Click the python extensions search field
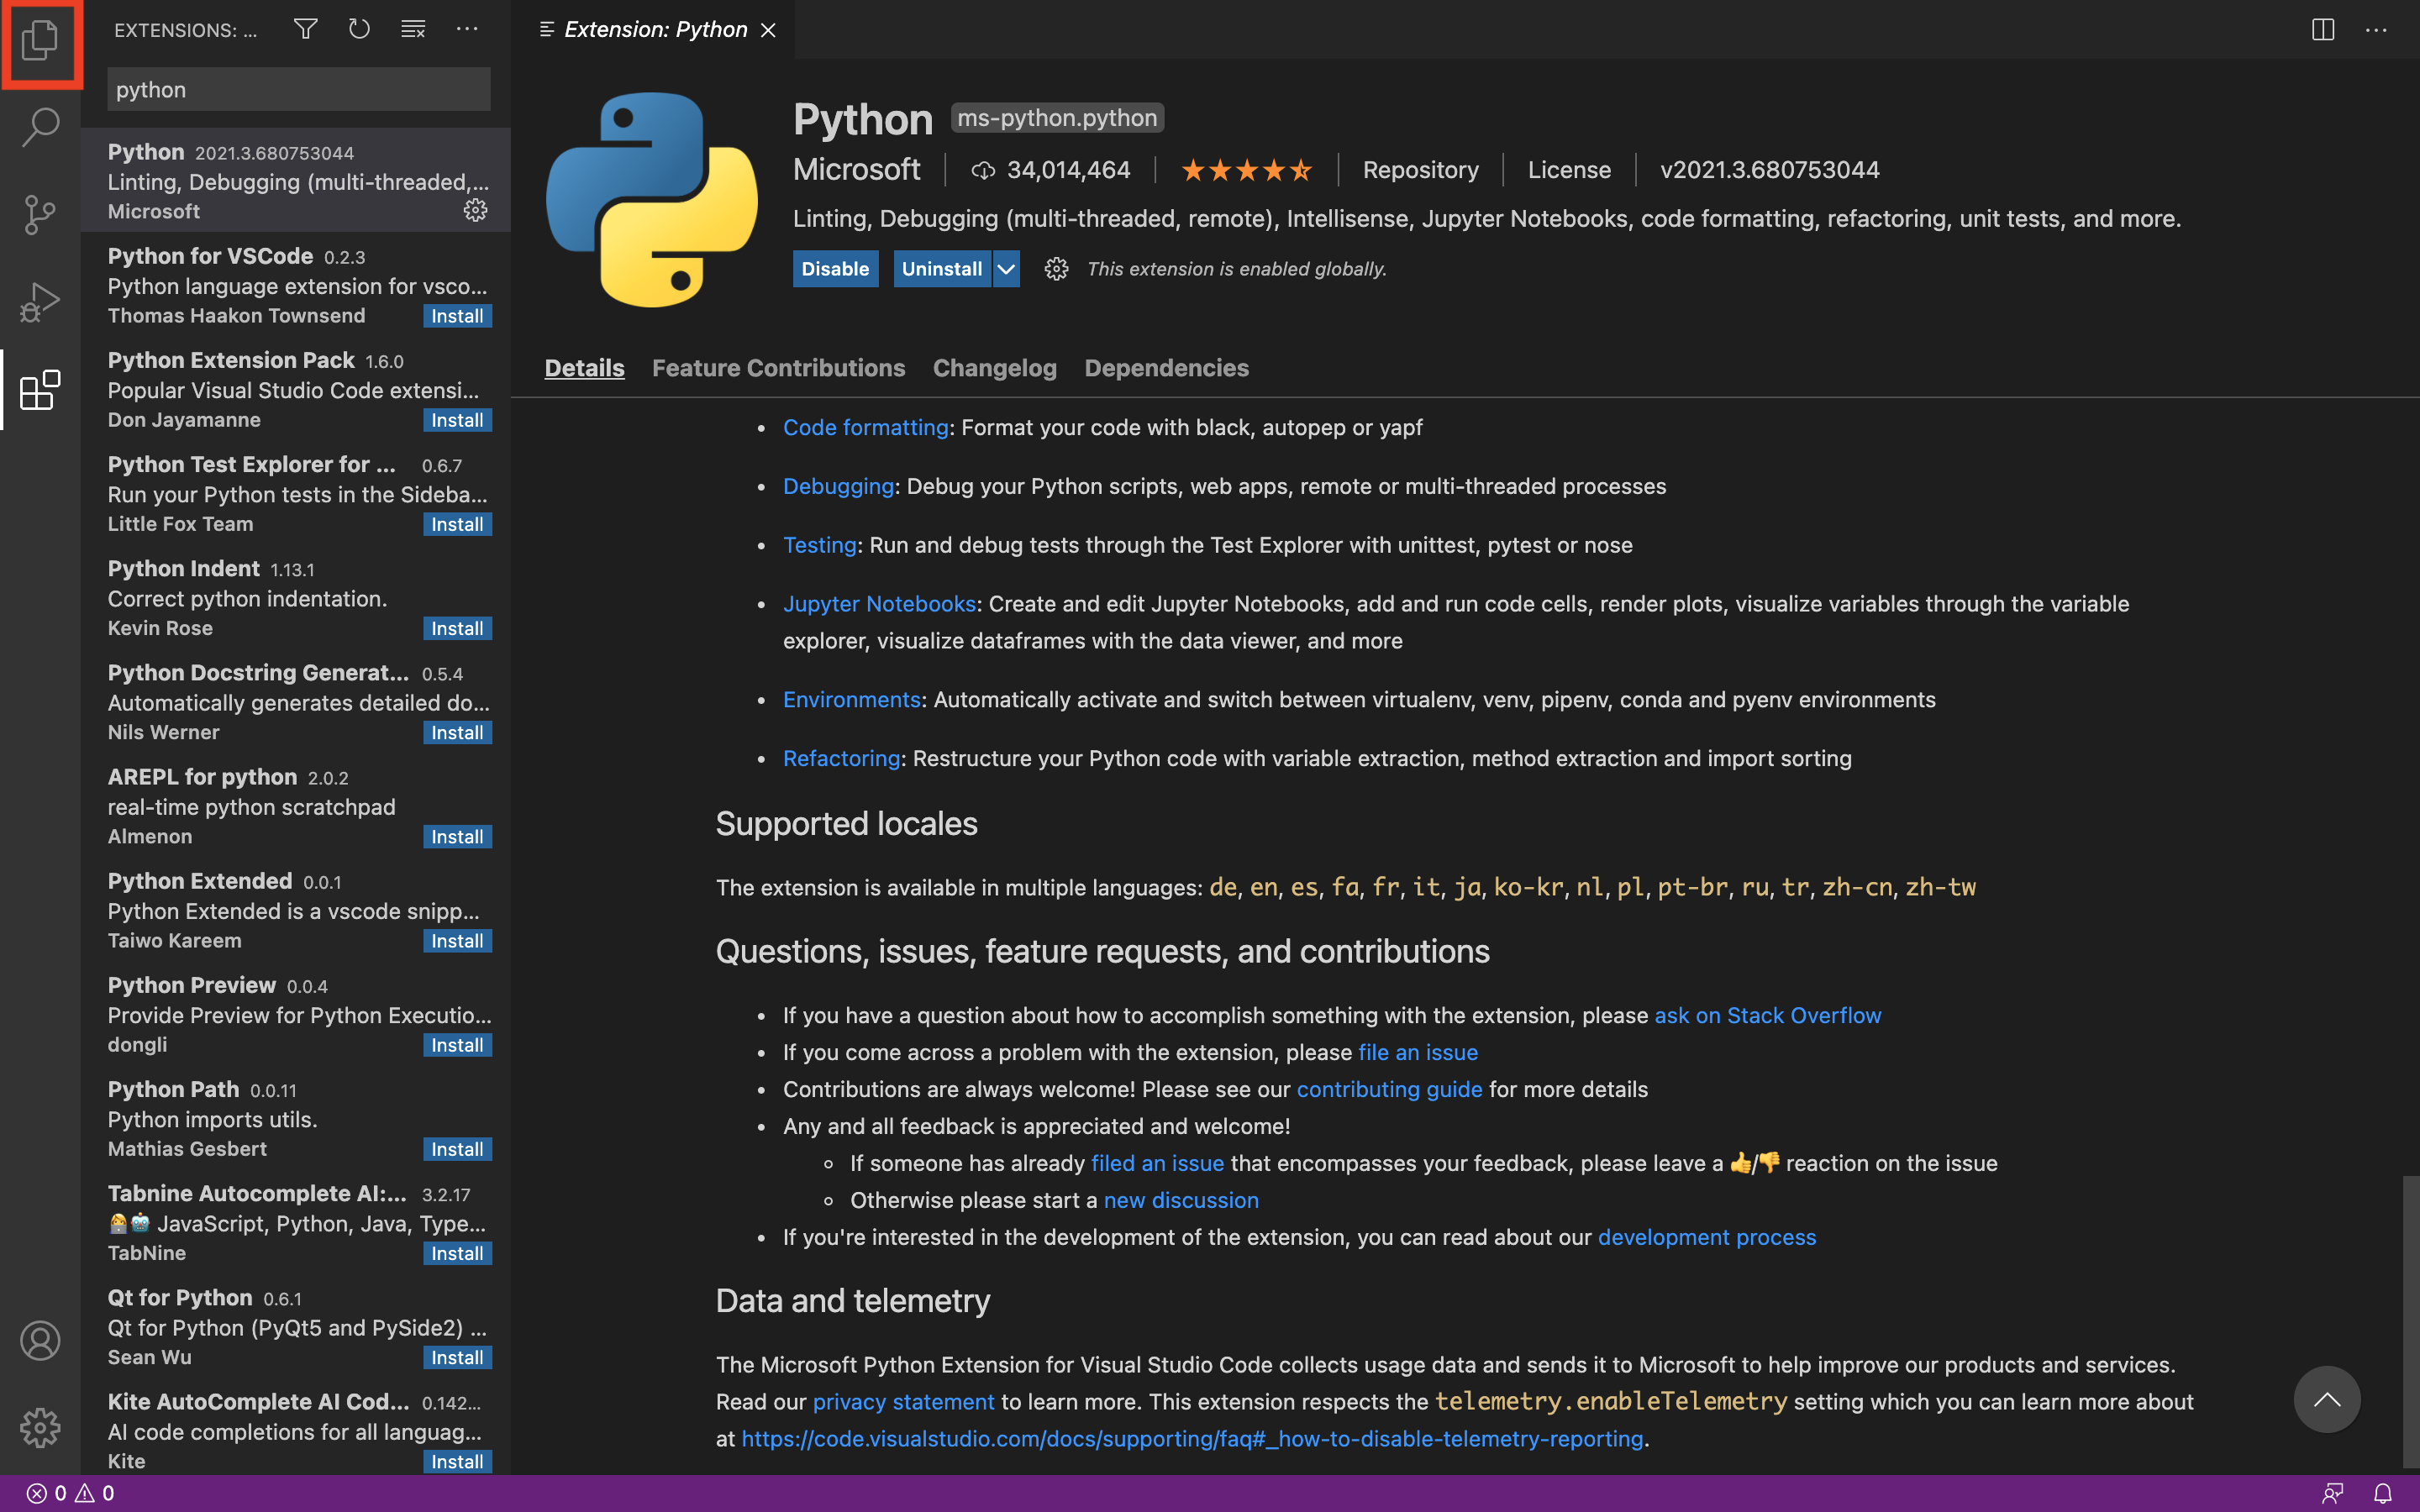 [x=298, y=90]
